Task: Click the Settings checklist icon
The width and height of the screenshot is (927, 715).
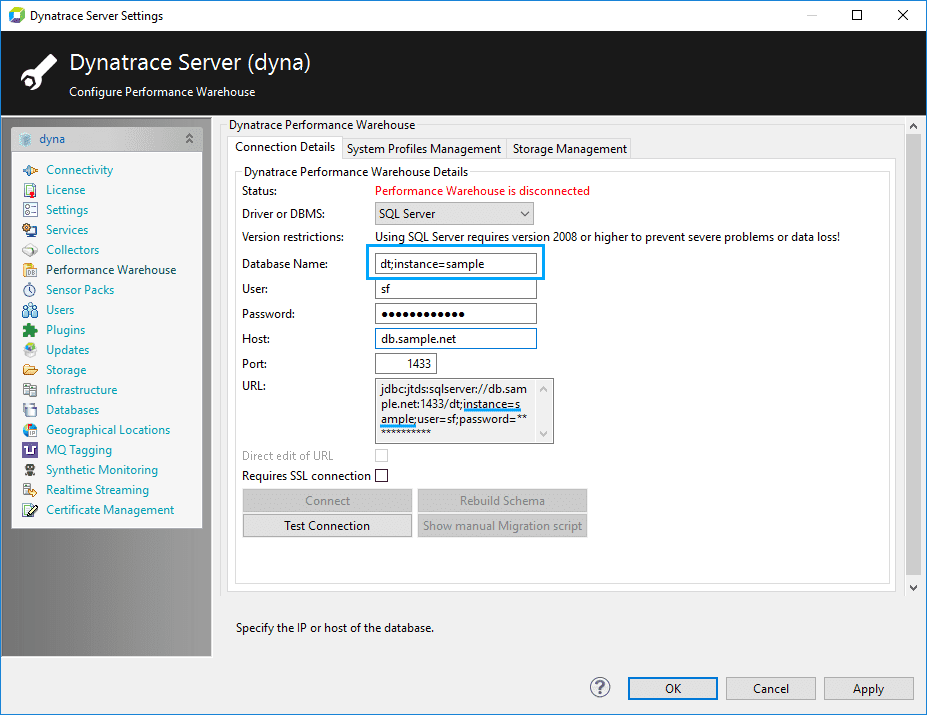Action: 30,210
